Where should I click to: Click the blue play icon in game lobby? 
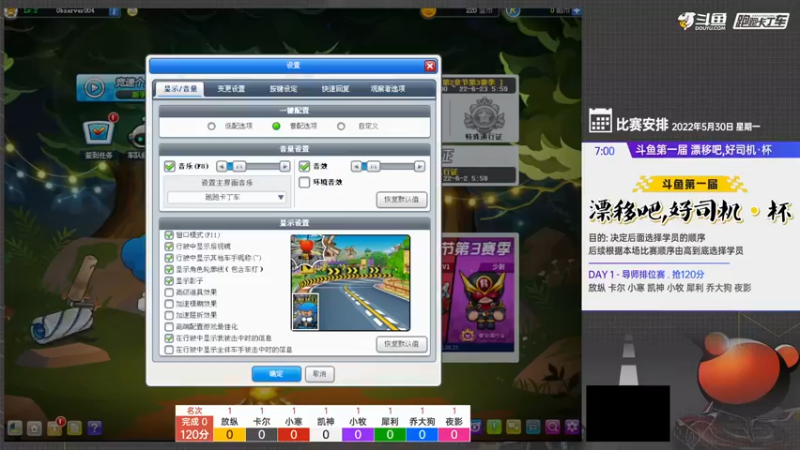[94, 88]
